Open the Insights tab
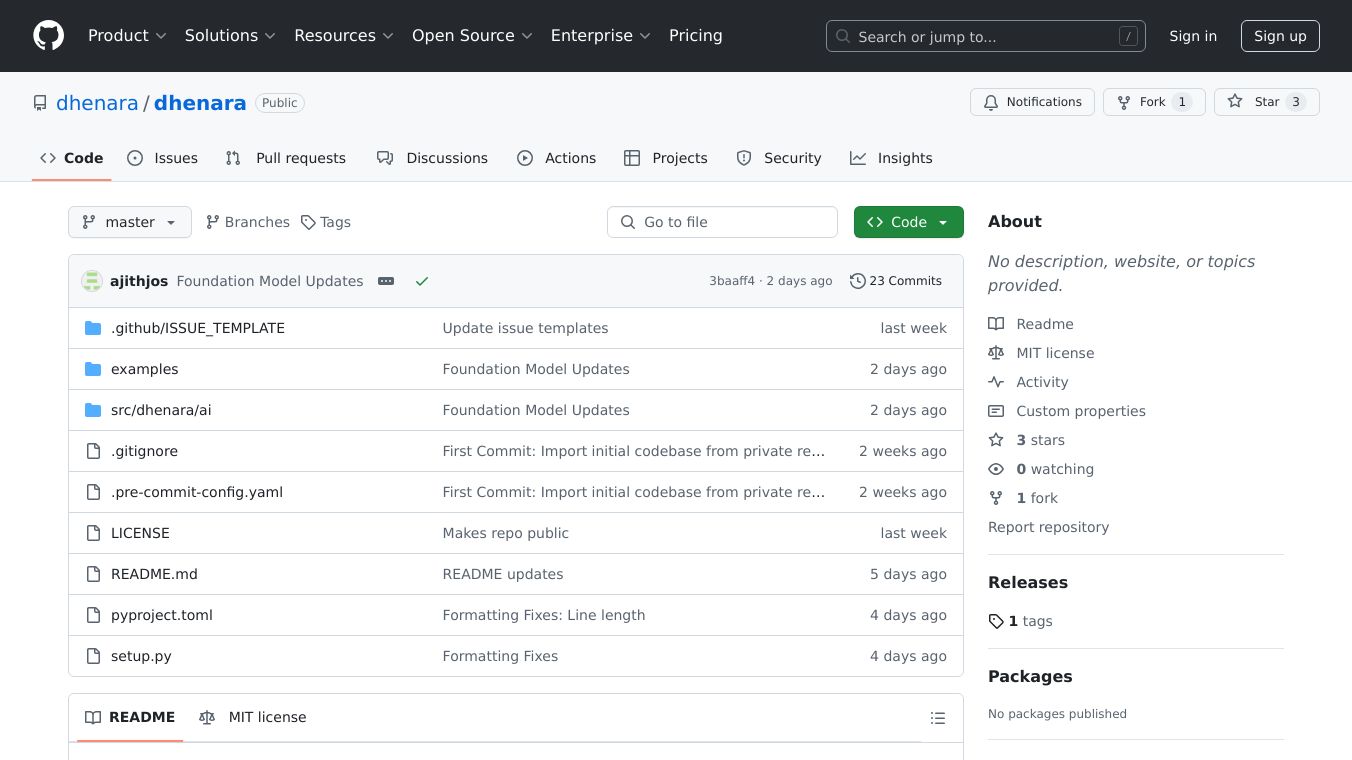Image resolution: width=1352 pixels, height=760 pixels. pyautogui.click(x=891, y=158)
